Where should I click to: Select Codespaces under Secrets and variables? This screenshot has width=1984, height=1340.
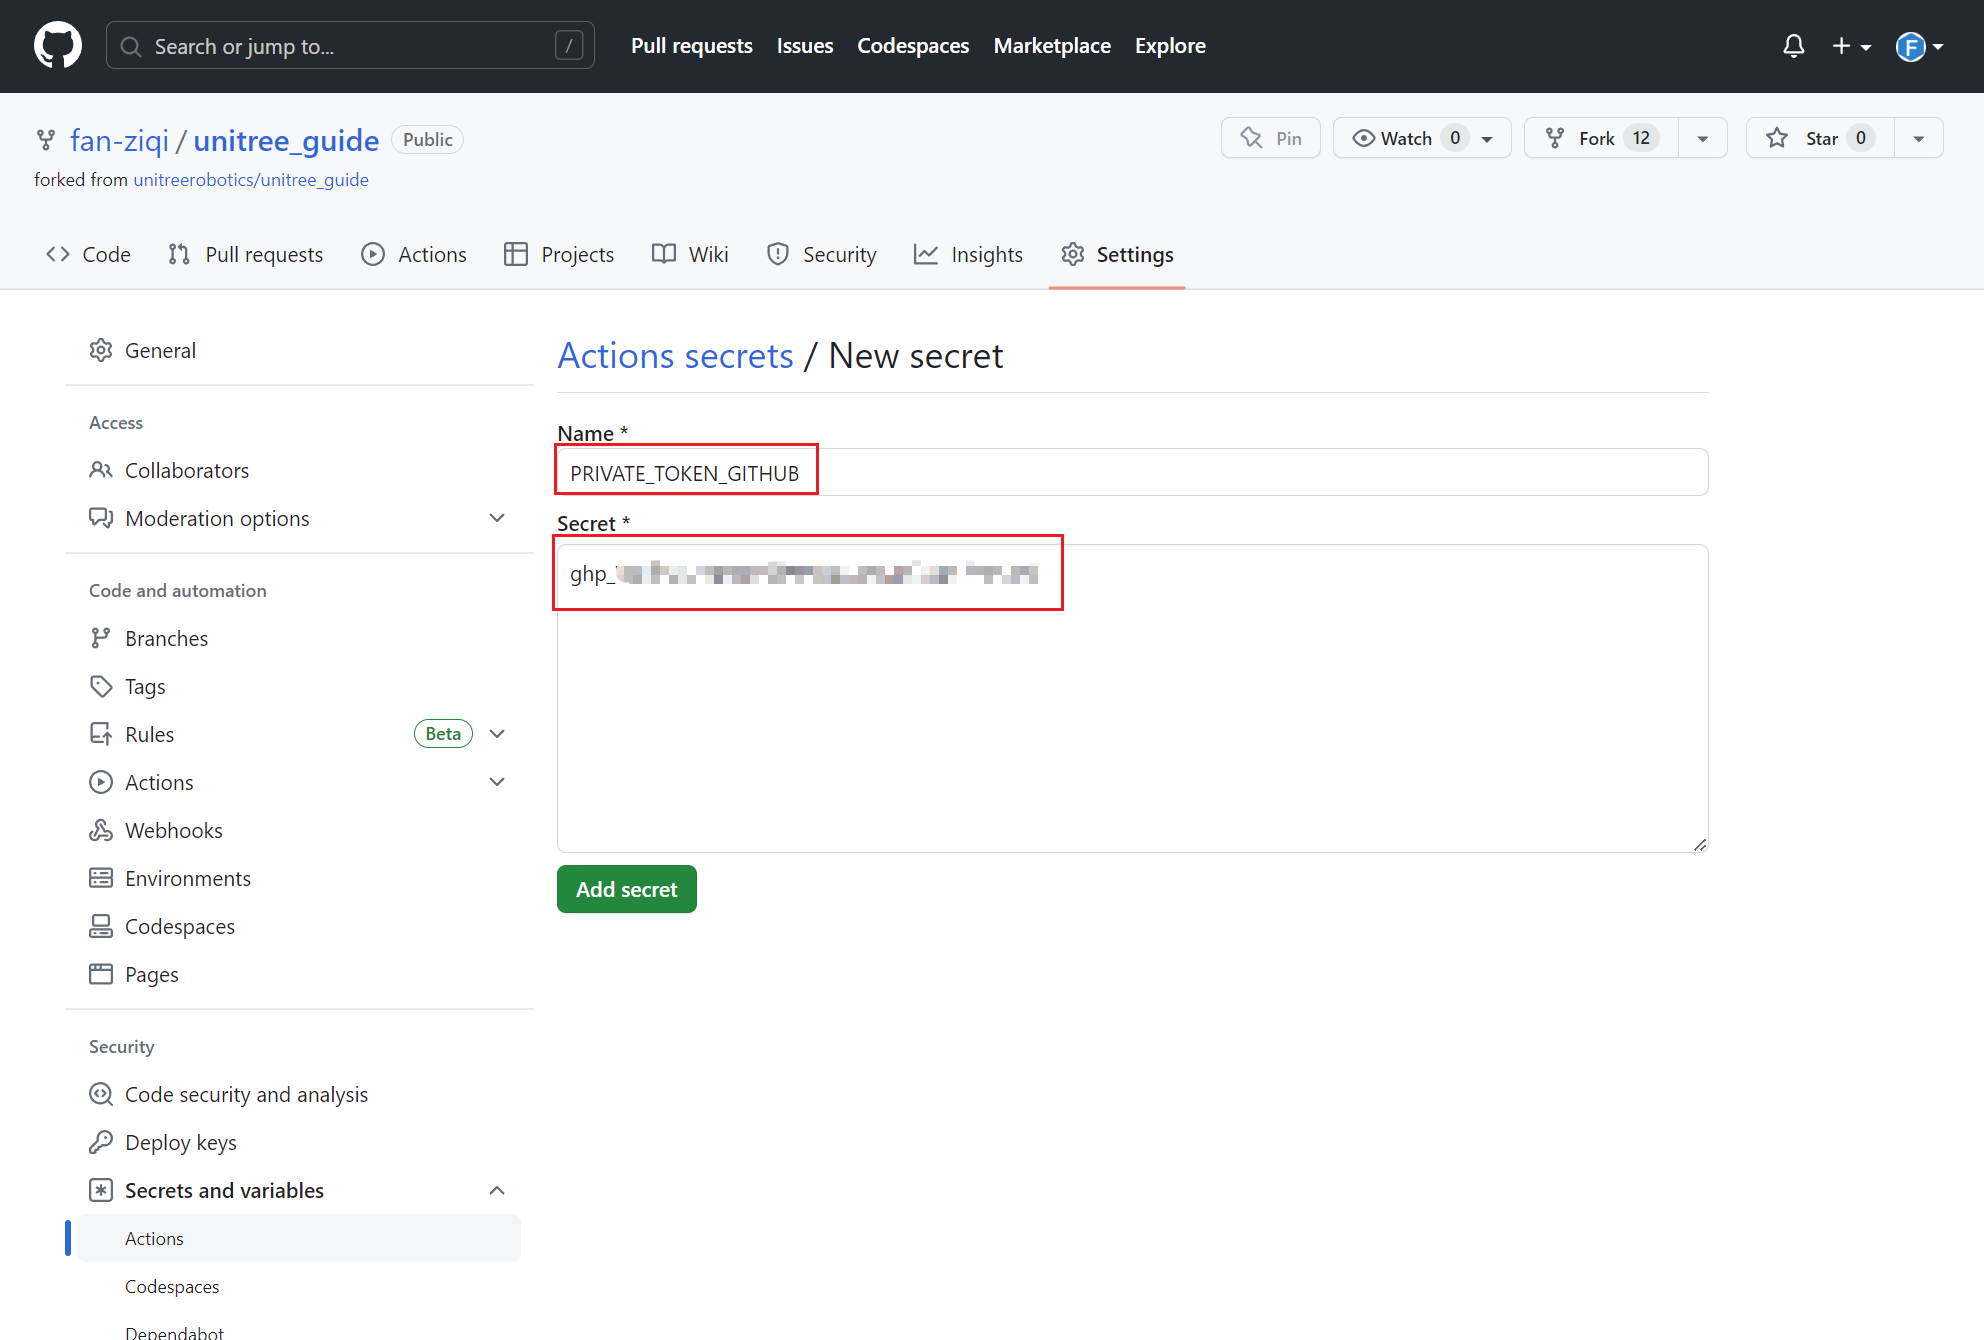299,1287
